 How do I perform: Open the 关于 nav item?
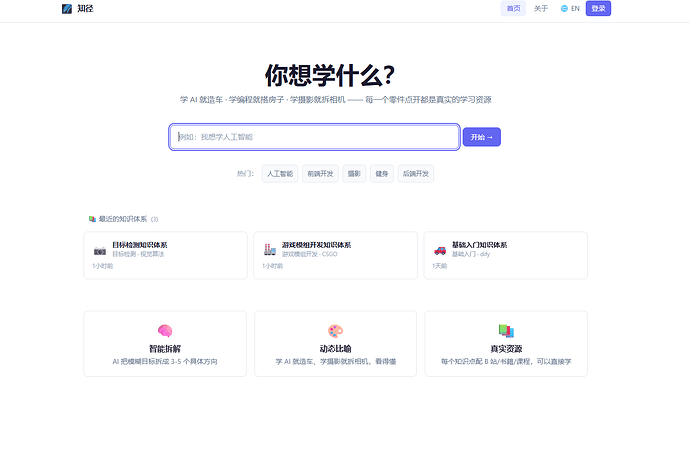541,8
